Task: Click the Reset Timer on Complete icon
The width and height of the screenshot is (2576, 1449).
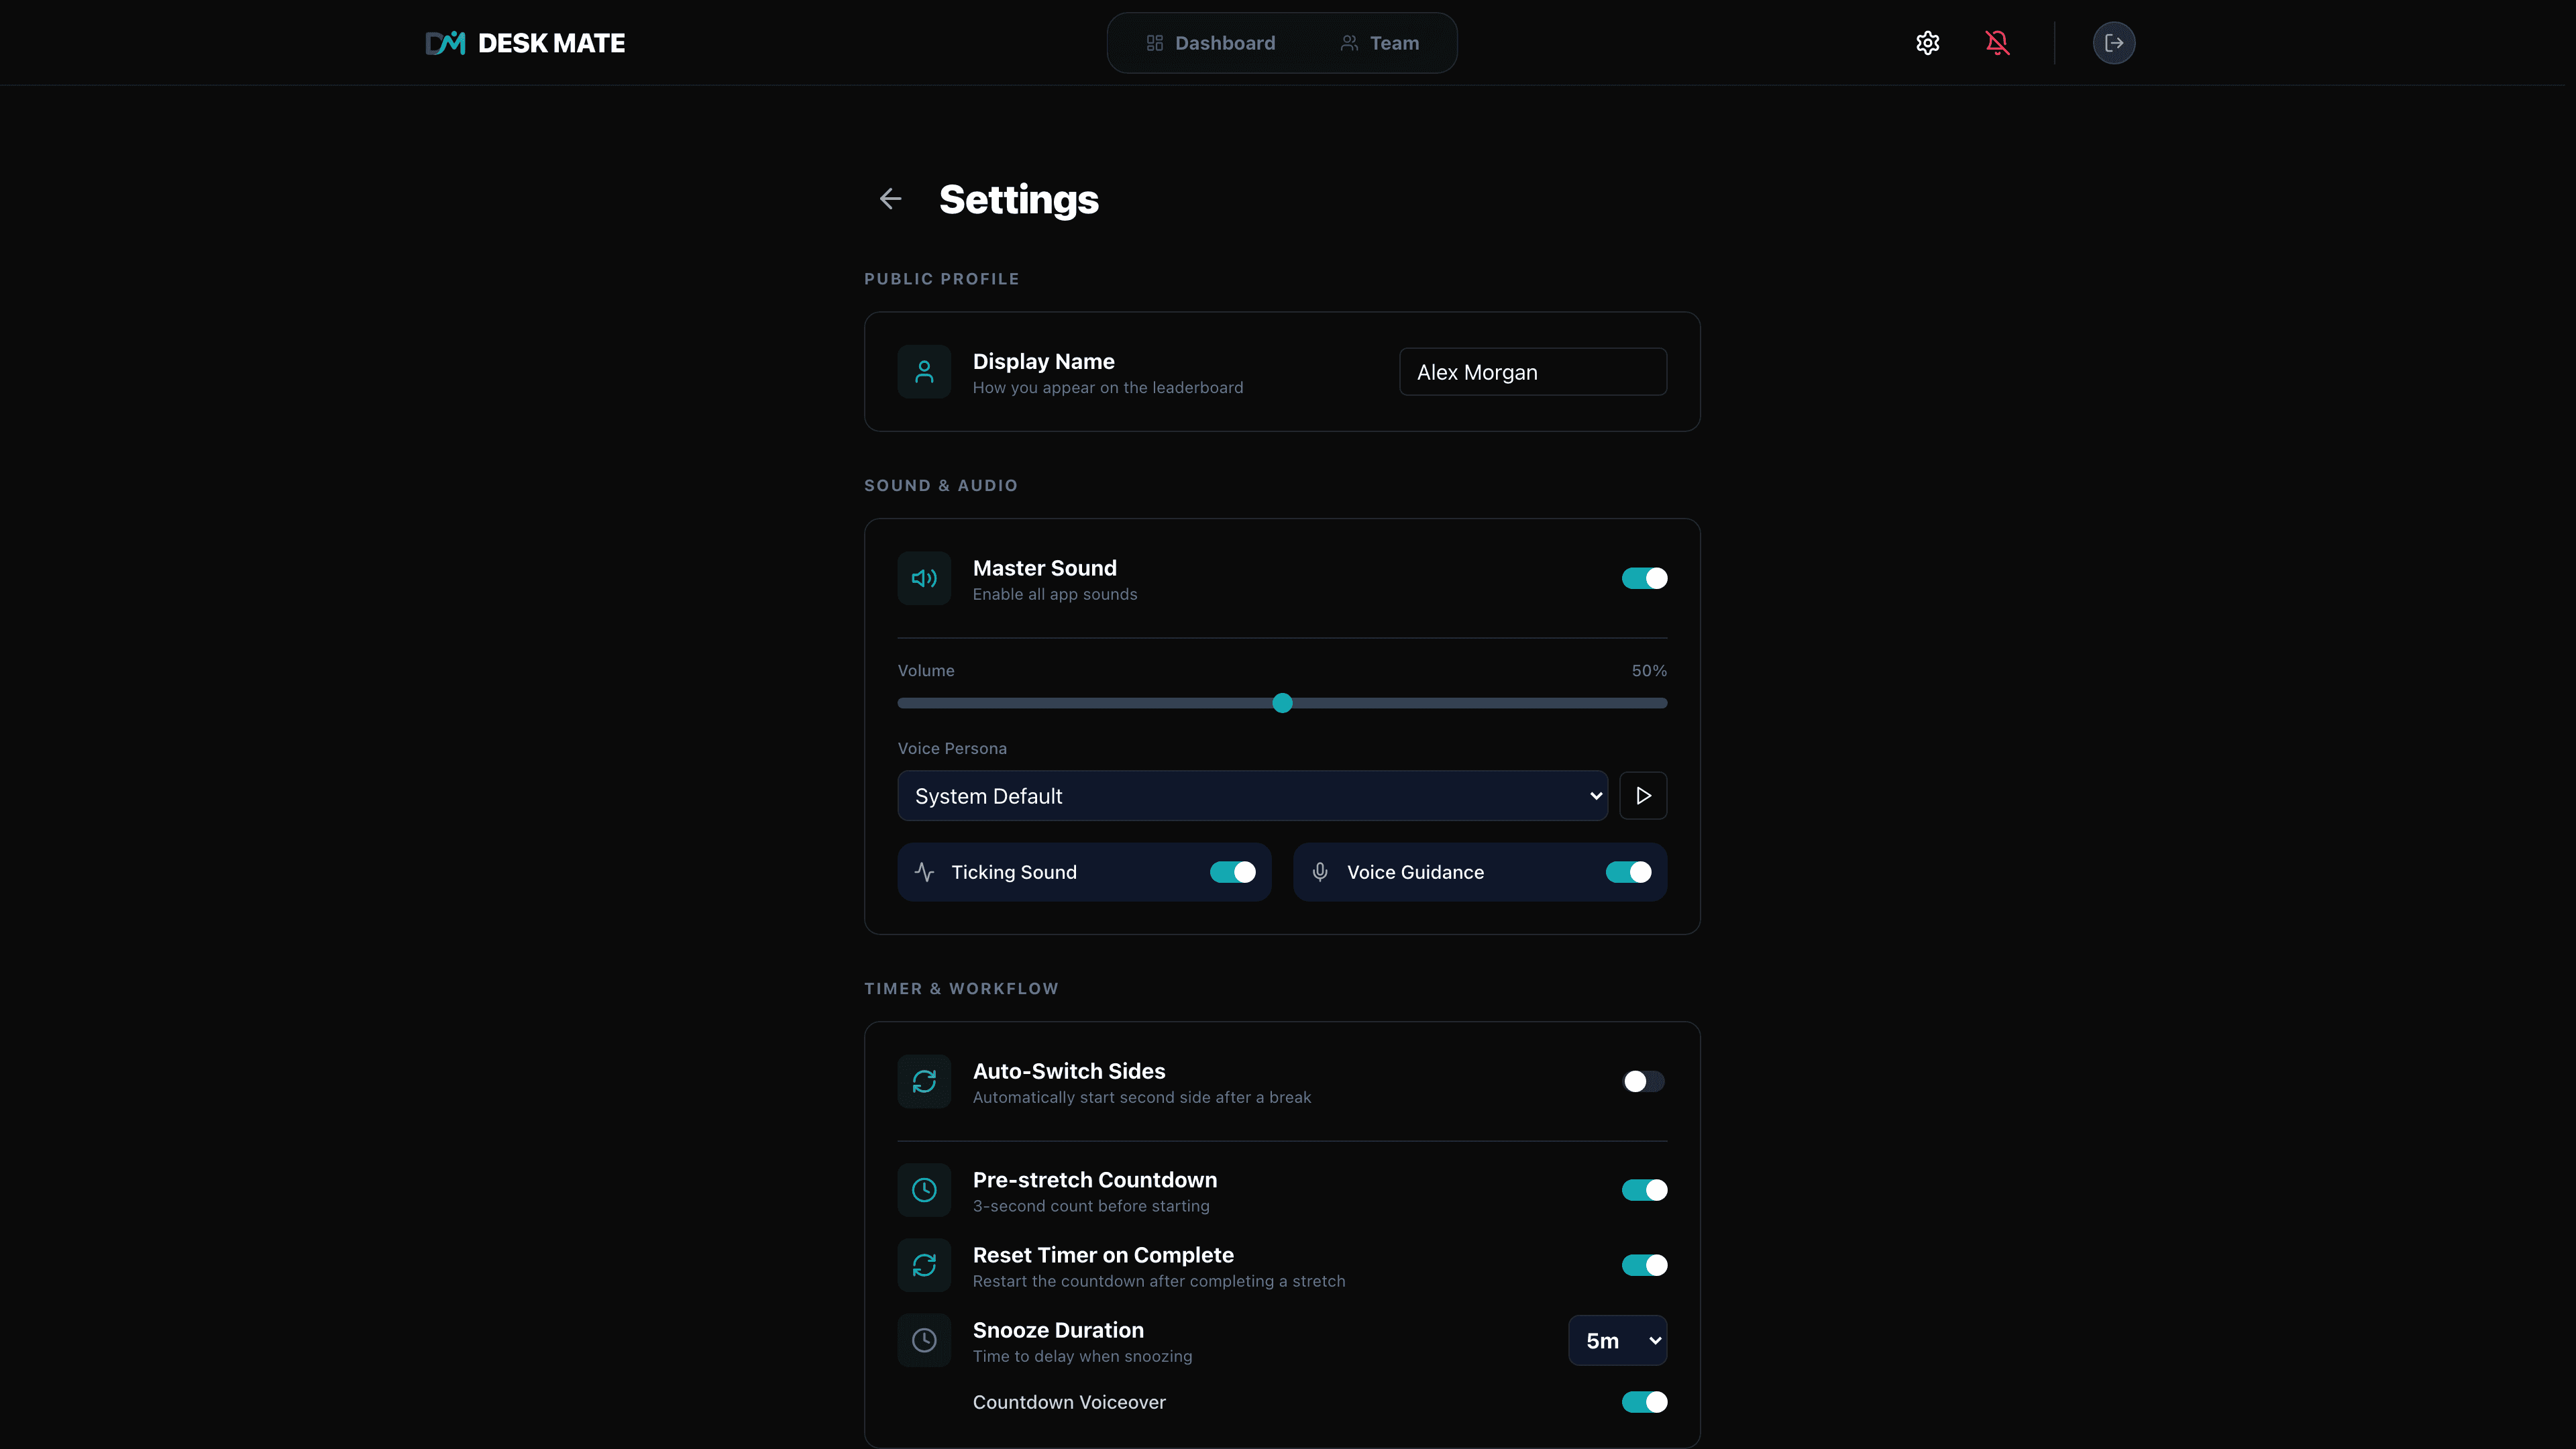Action: click(x=924, y=1265)
